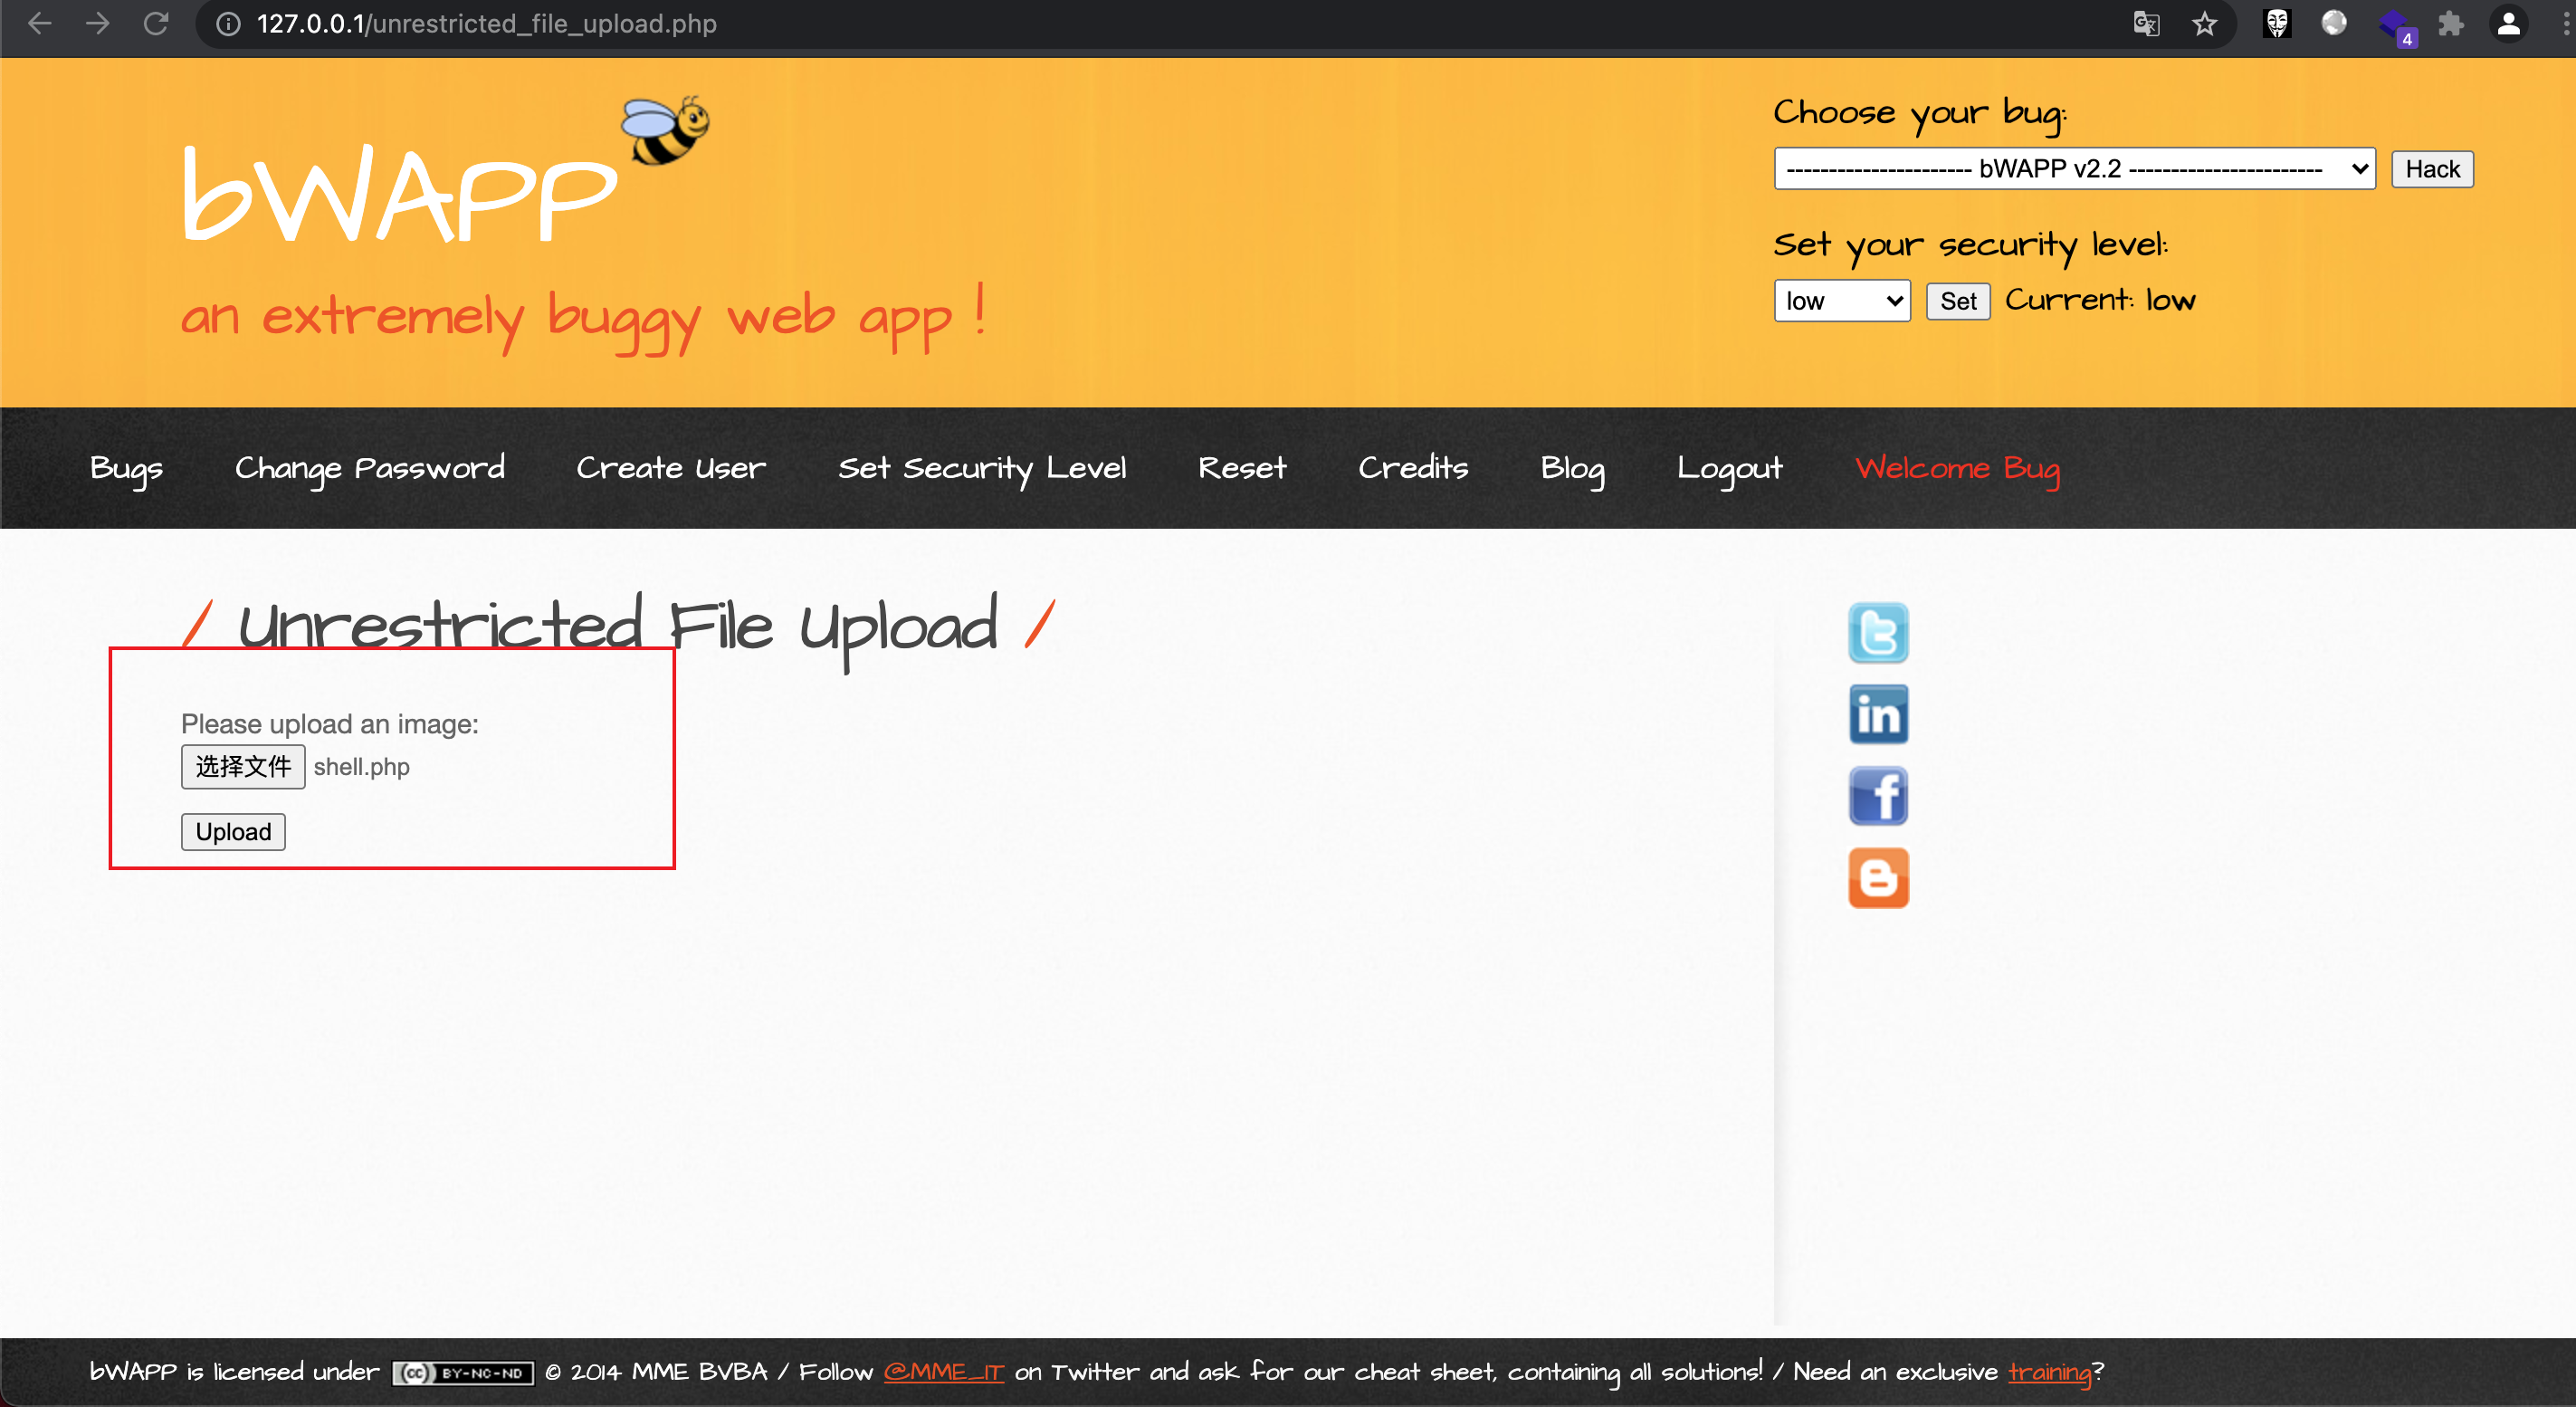Click the choose file button beside shell.php
Image resolution: width=2576 pixels, height=1407 pixels.
243,767
